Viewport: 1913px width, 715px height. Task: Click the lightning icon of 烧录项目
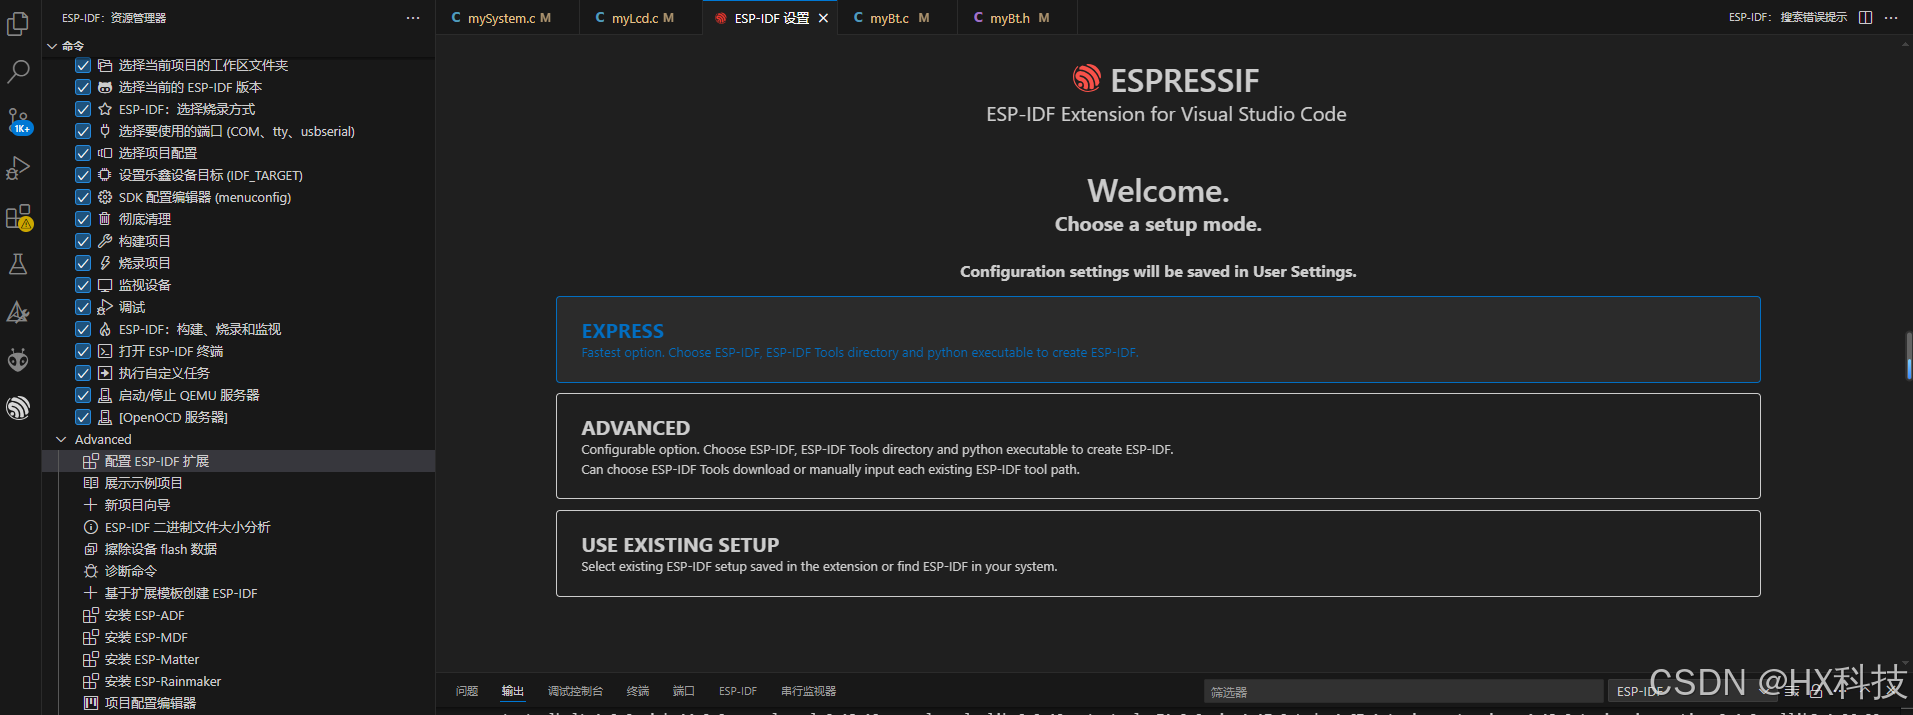coord(105,263)
